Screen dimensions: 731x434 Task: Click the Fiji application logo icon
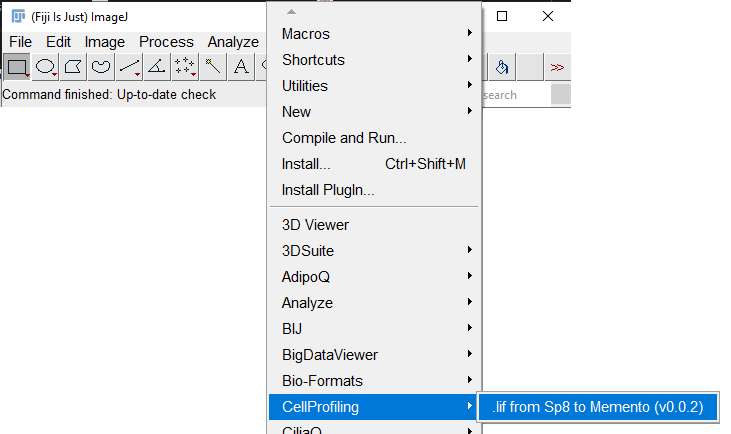click(x=18, y=16)
